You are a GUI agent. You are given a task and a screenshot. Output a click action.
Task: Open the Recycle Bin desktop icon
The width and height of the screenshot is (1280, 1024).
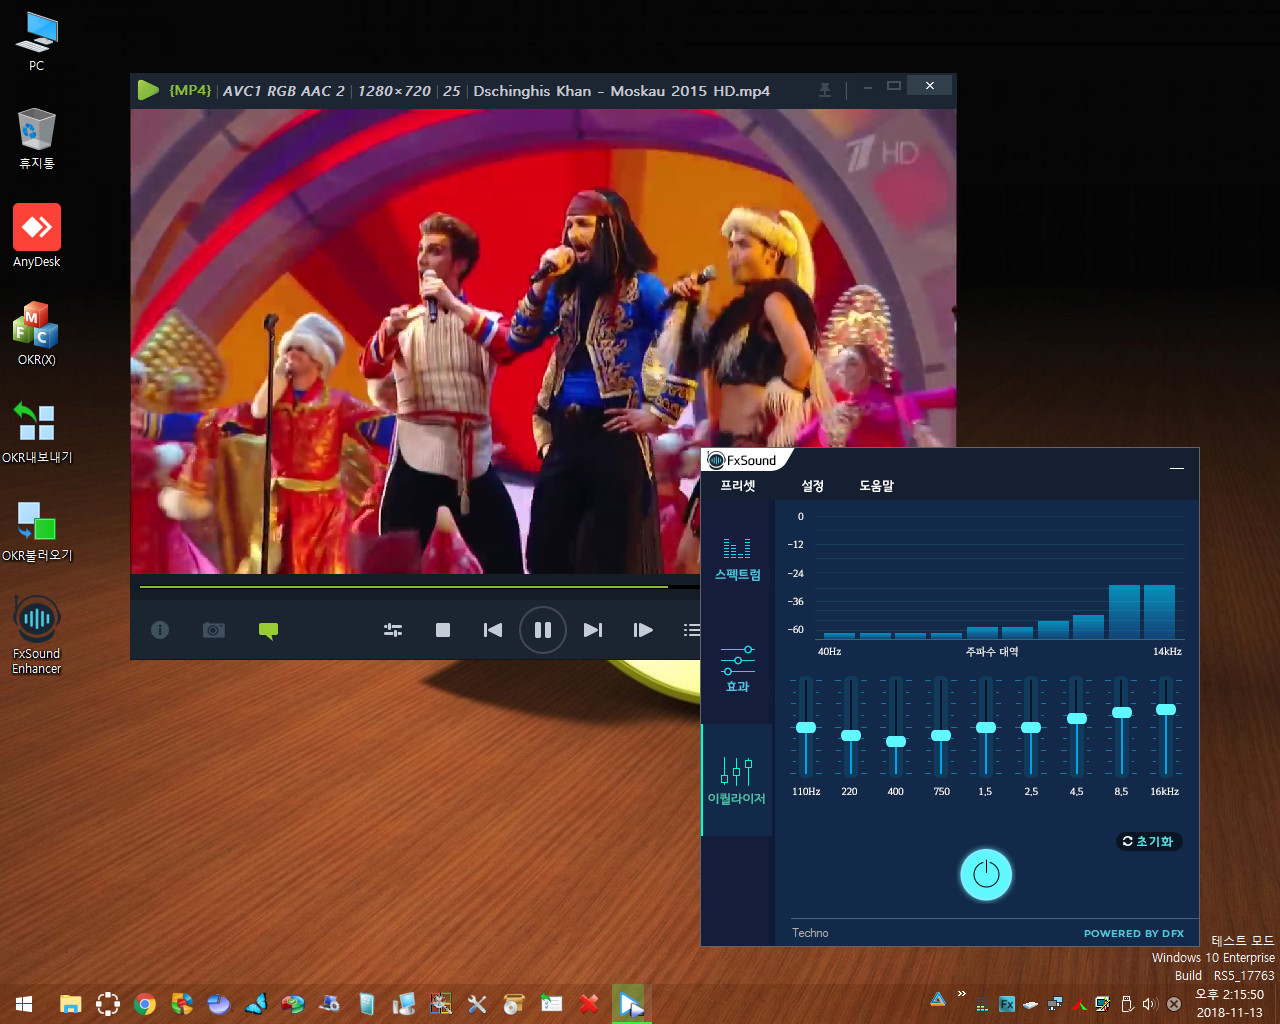(37, 139)
